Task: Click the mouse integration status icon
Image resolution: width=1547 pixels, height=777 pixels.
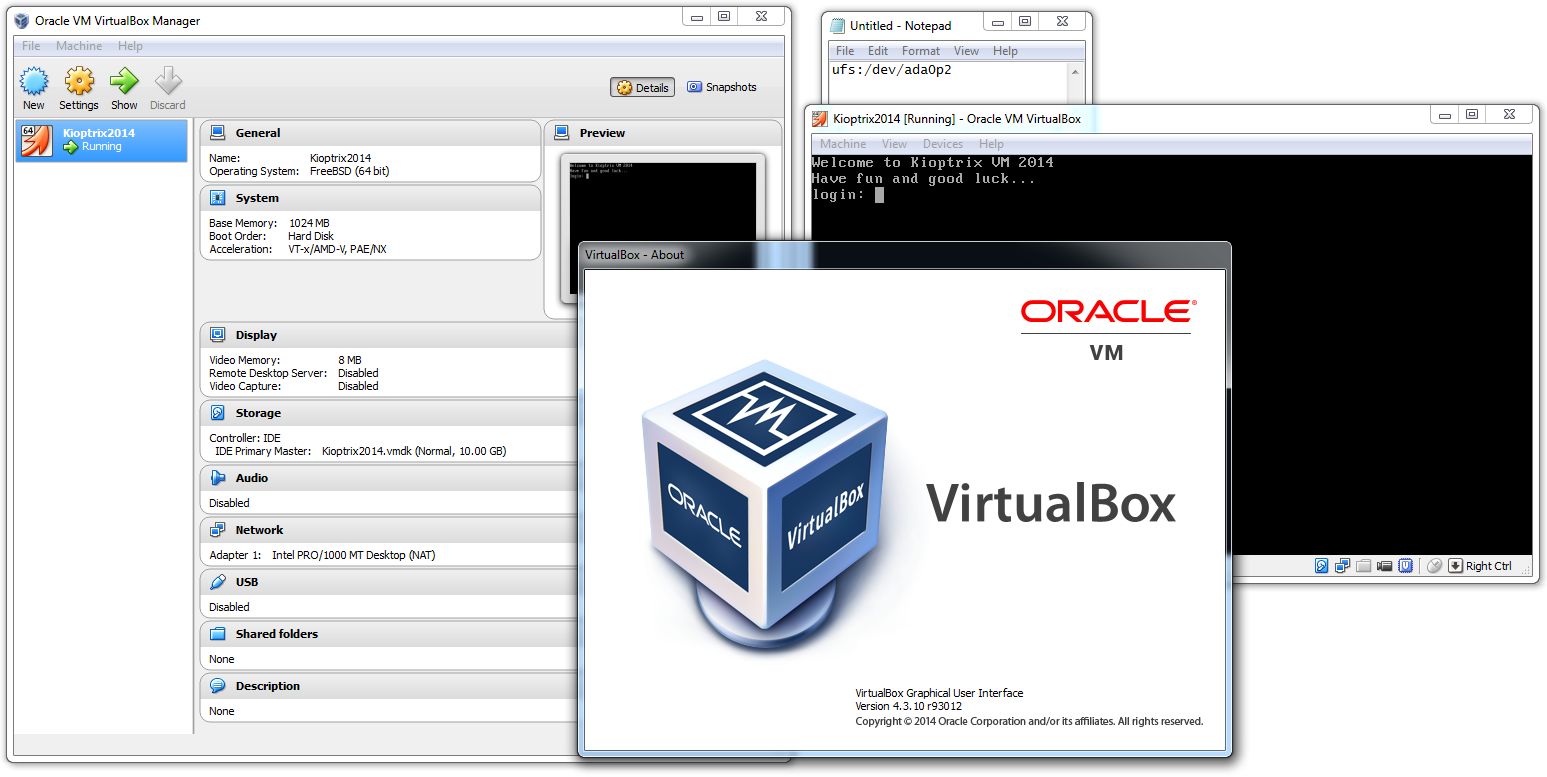Action: (x=1434, y=566)
